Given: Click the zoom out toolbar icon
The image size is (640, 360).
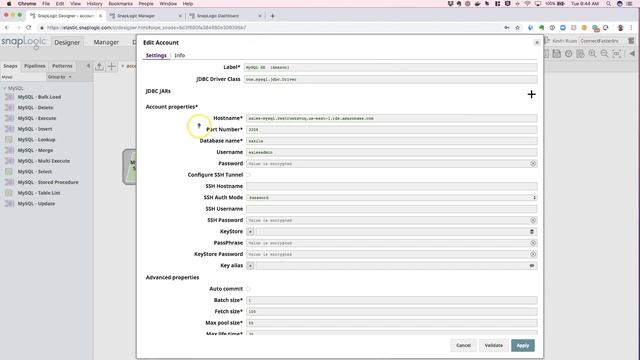Looking at the screenshot, I should pyautogui.click(x=604, y=54).
